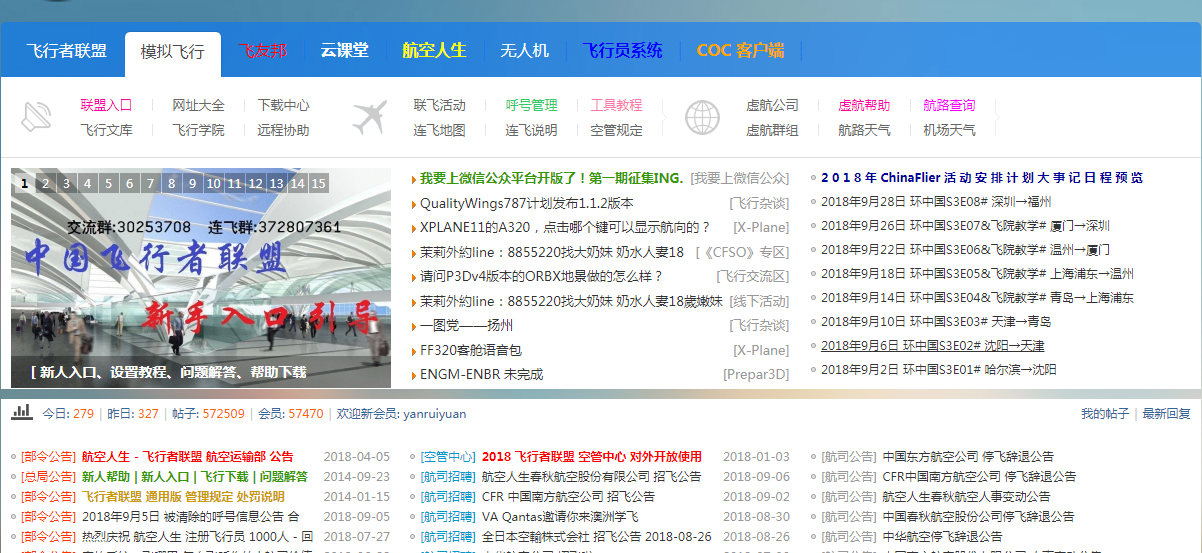Open XPLANE11的A320 question post
Screen dimensions: 1202x553
pyautogui.click(x=565, y=227)
